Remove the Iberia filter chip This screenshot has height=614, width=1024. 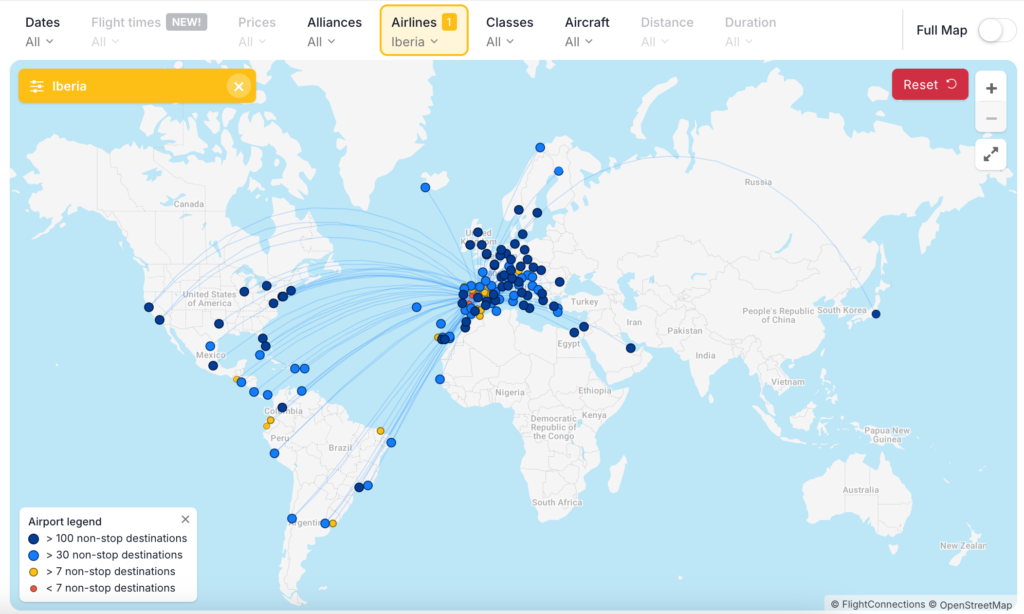point(239,86)
